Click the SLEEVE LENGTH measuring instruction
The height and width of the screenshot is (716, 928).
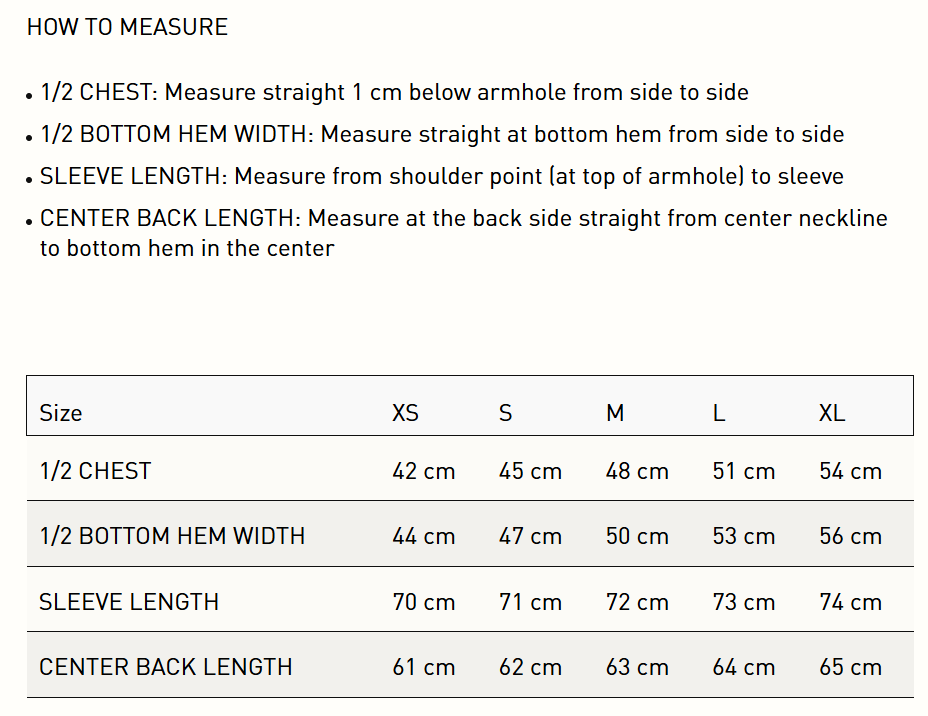(x=441, y=177)
